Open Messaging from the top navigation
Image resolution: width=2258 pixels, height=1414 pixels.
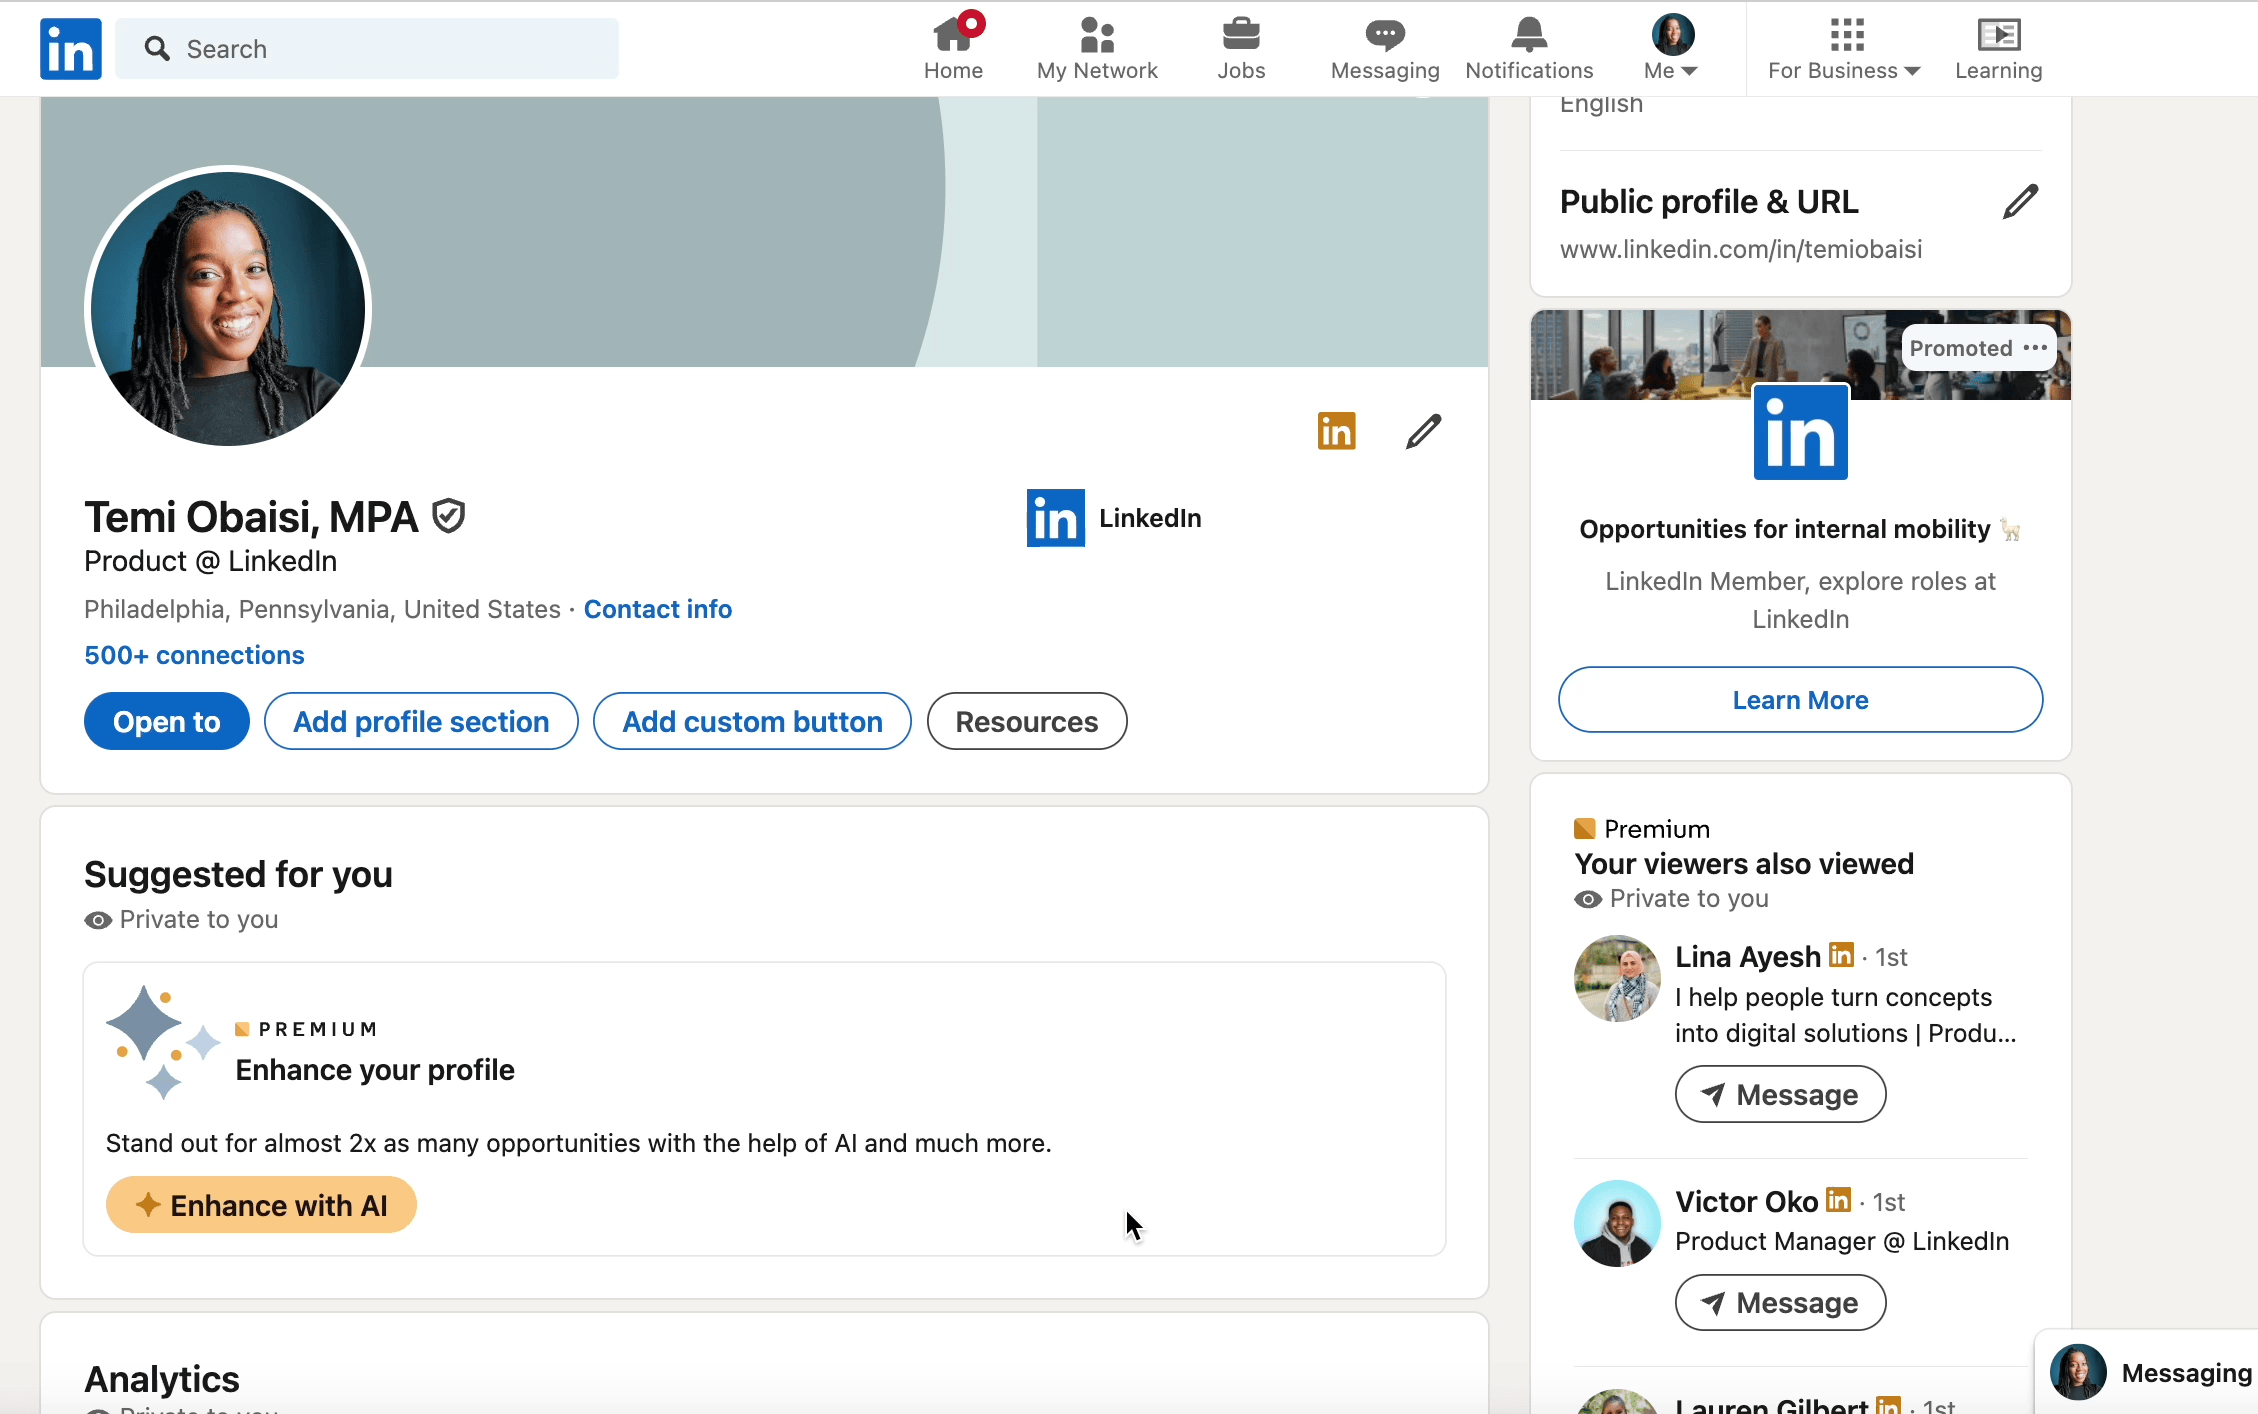[x=1385, y=48]
